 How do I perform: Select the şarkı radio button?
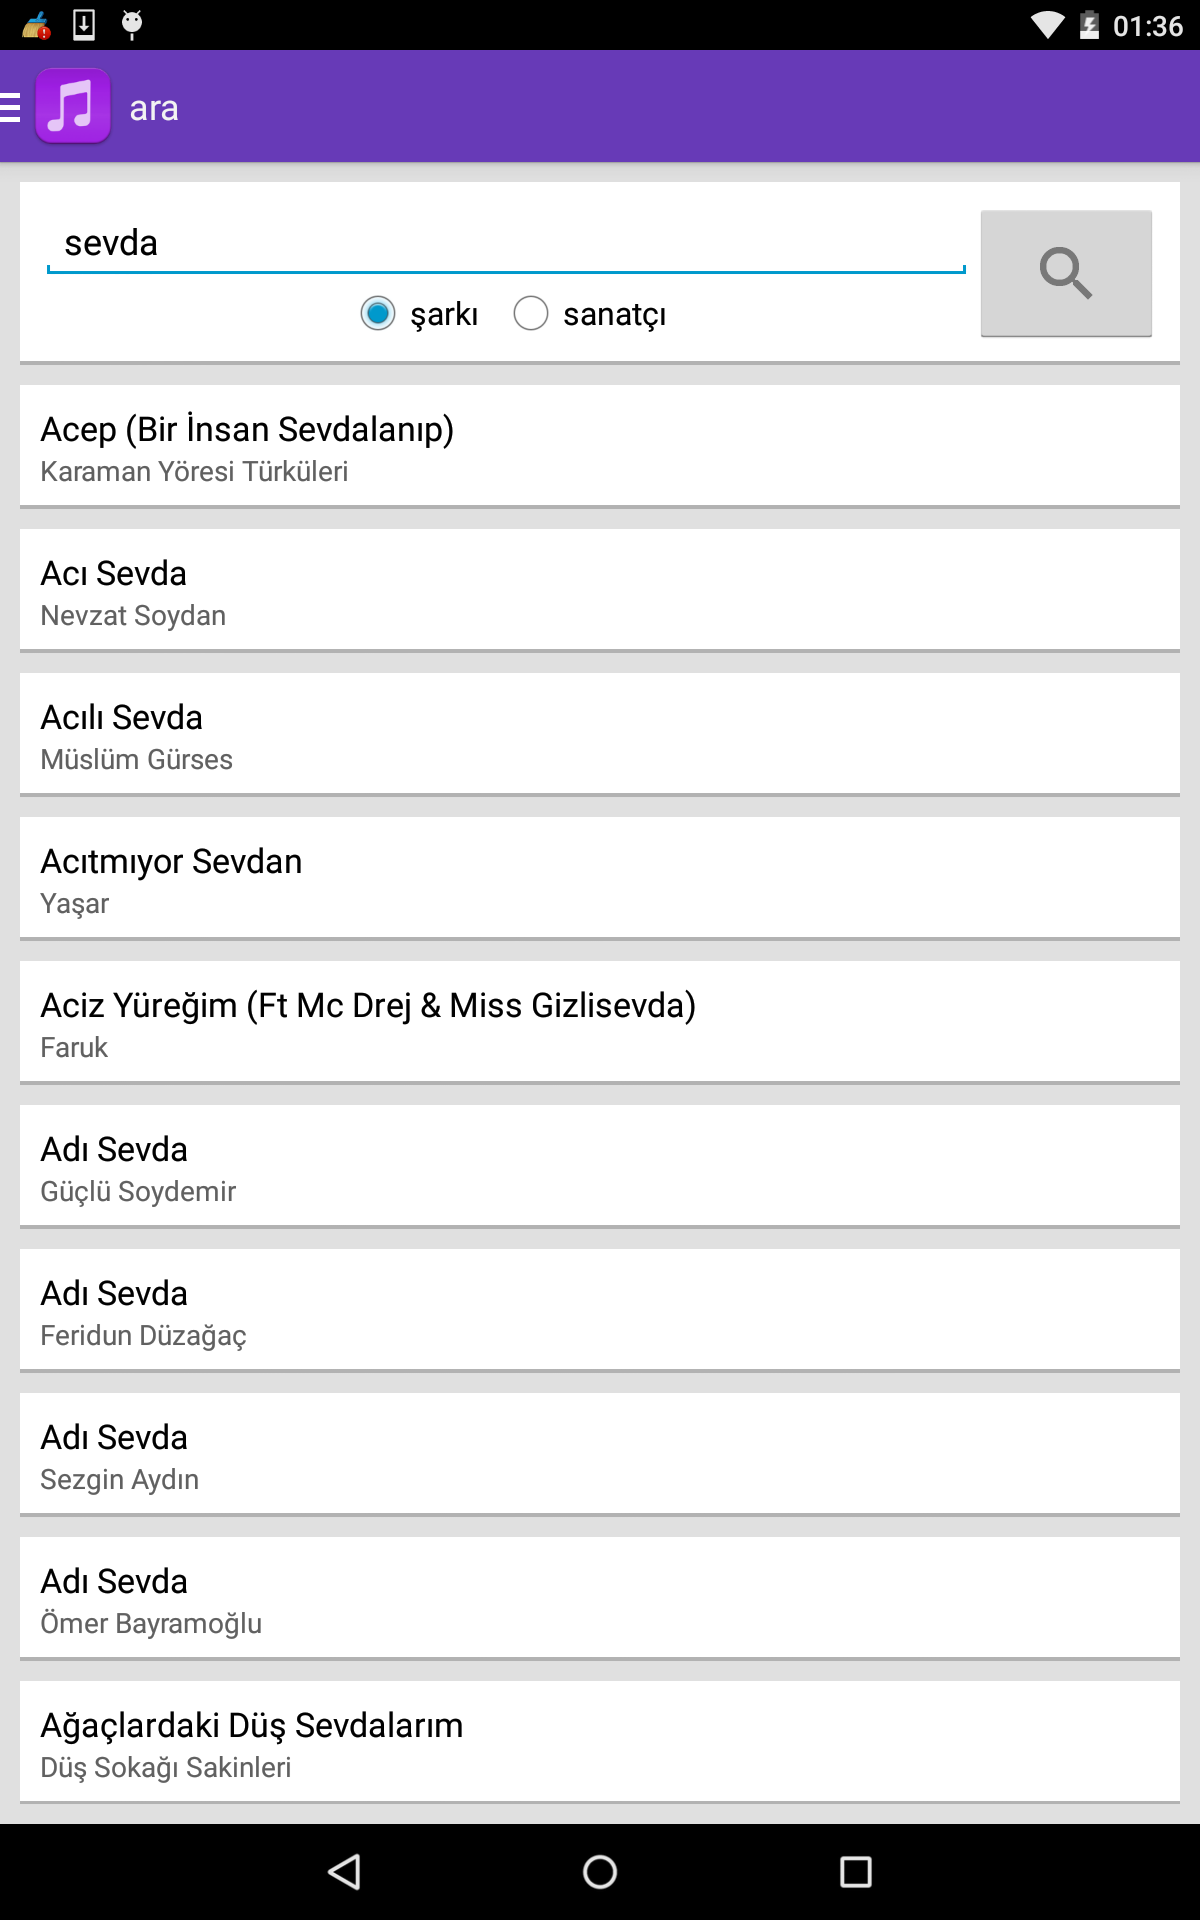(x=378, y=313)
